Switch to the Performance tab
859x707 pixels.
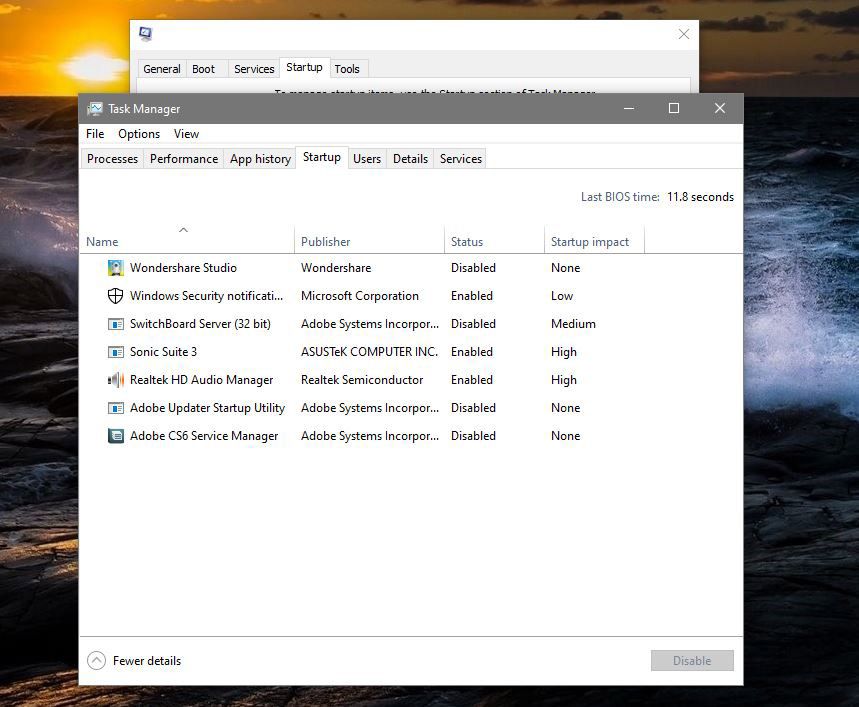point(183,158)
